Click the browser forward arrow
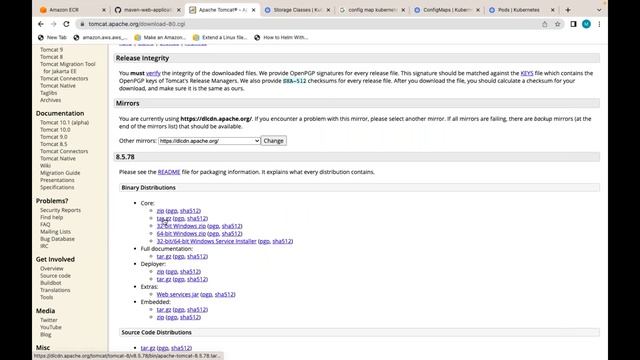This screenshot has width=640, height=360. coord(53,24)
